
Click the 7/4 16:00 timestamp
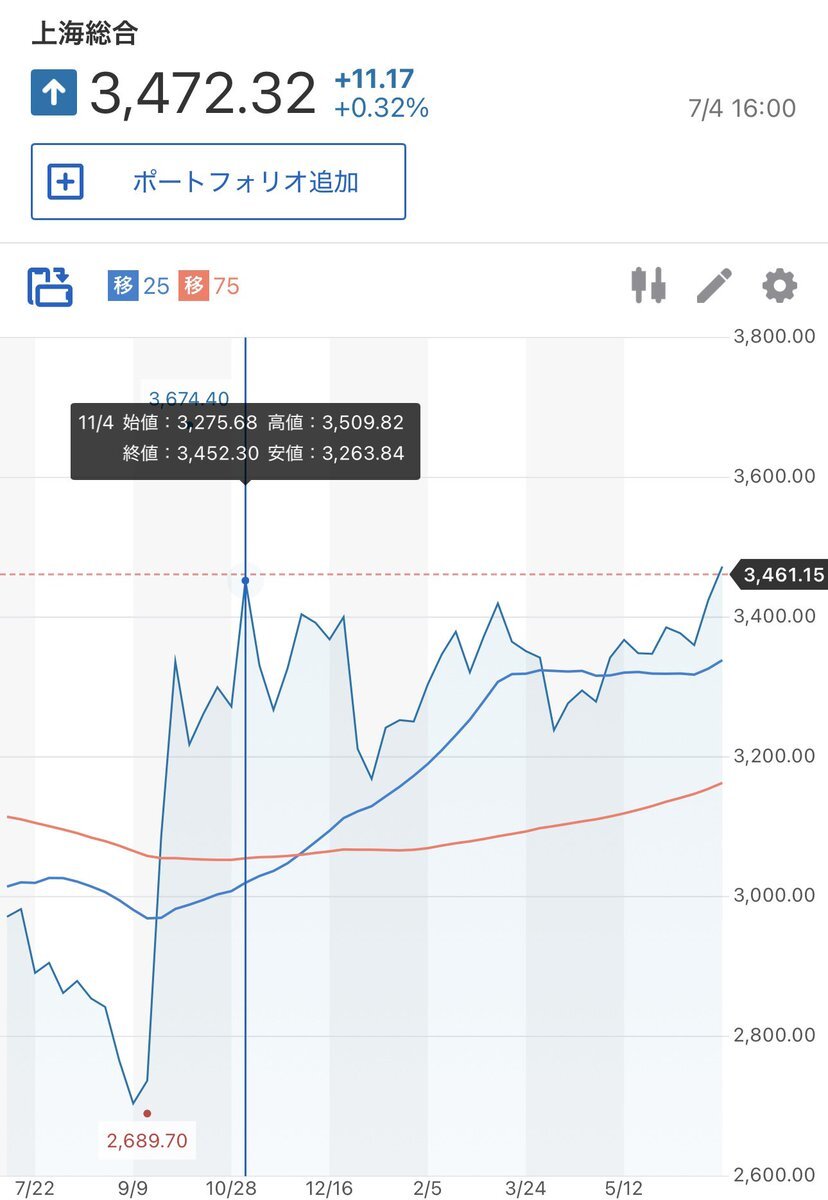[x=742, y=108]
